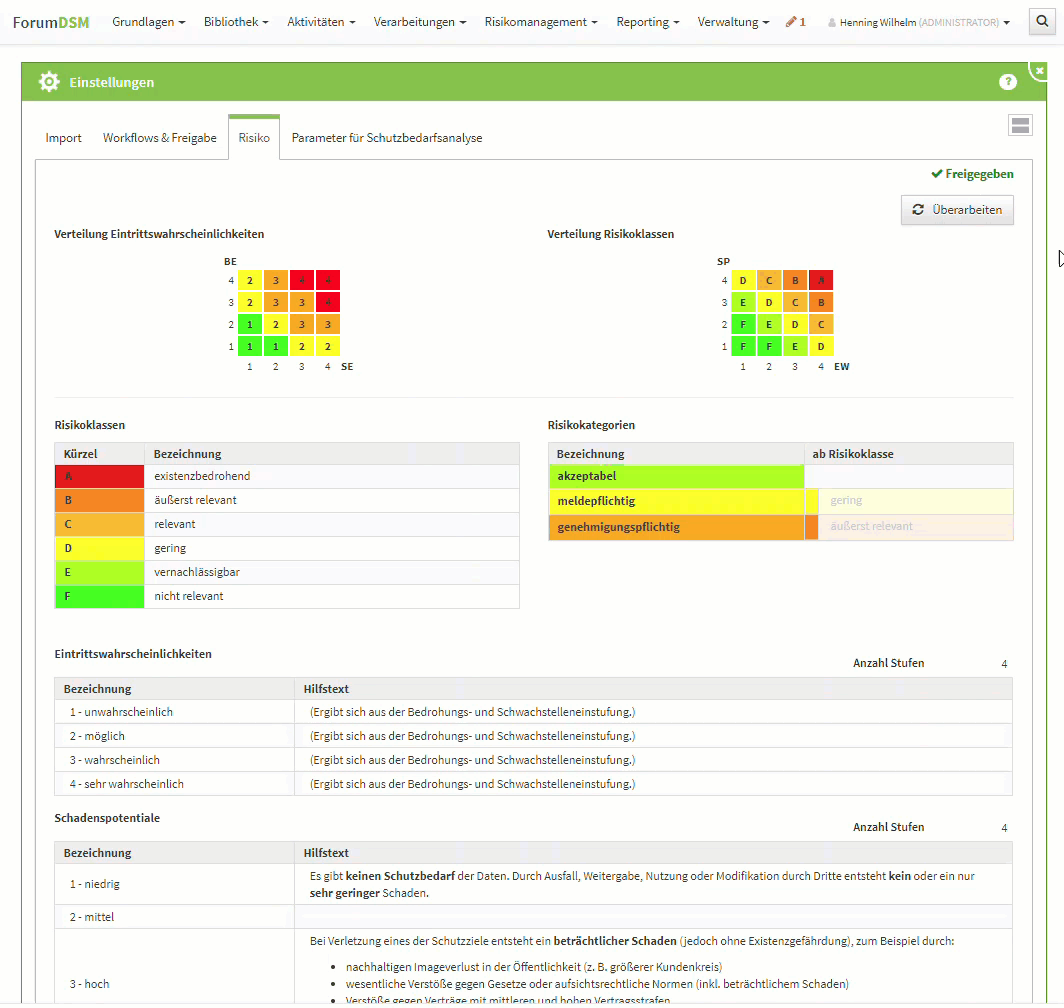
Task: Click the pencil edit notification icon
Action: (791, 22)
